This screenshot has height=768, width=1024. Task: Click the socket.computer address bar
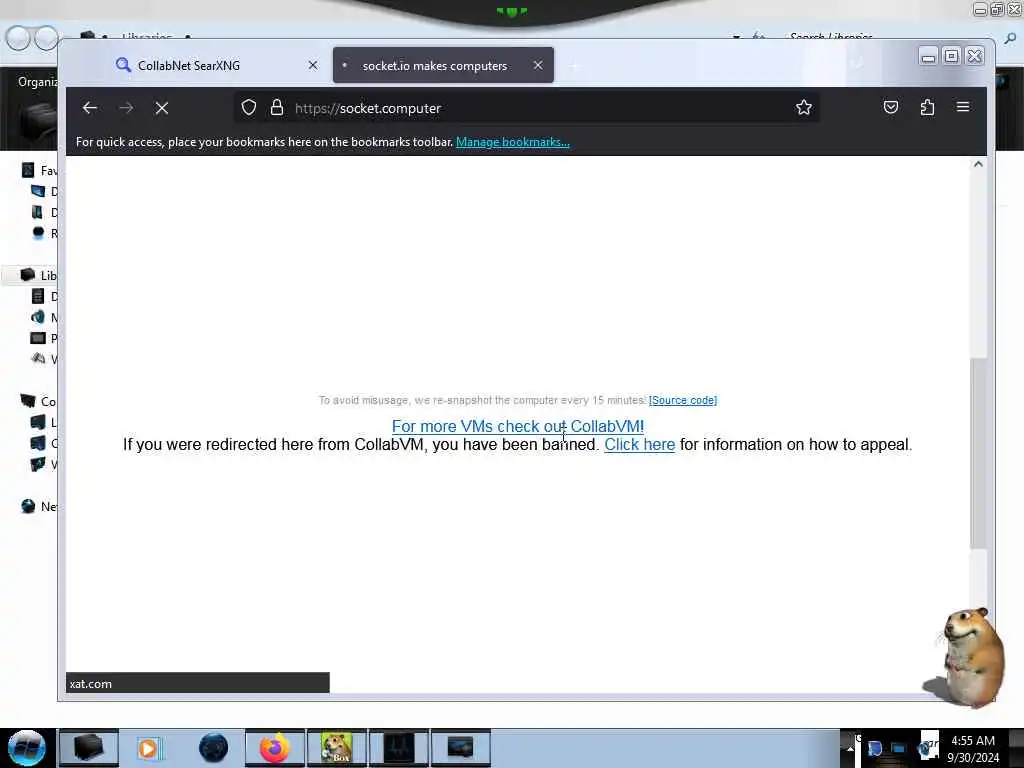tap(526, 108)
